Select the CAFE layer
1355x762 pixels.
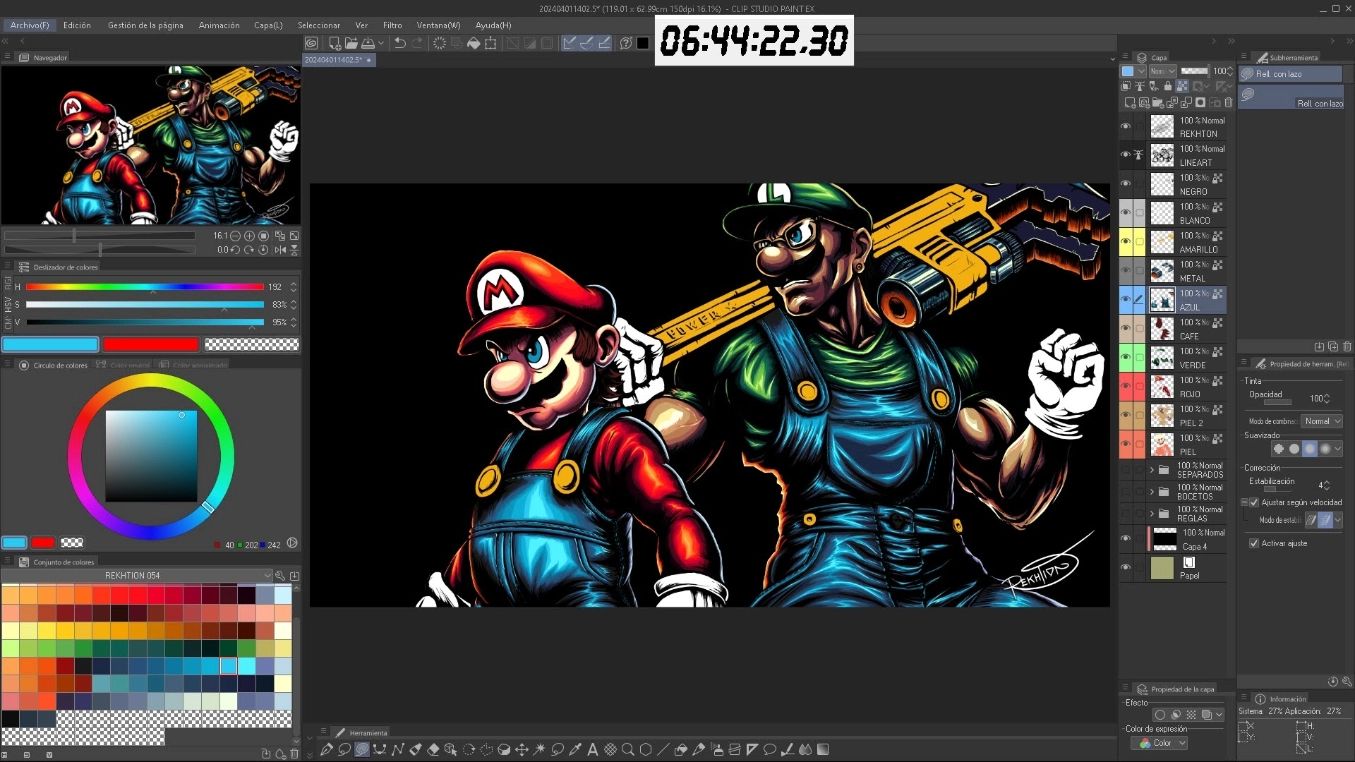[1173, 328]
